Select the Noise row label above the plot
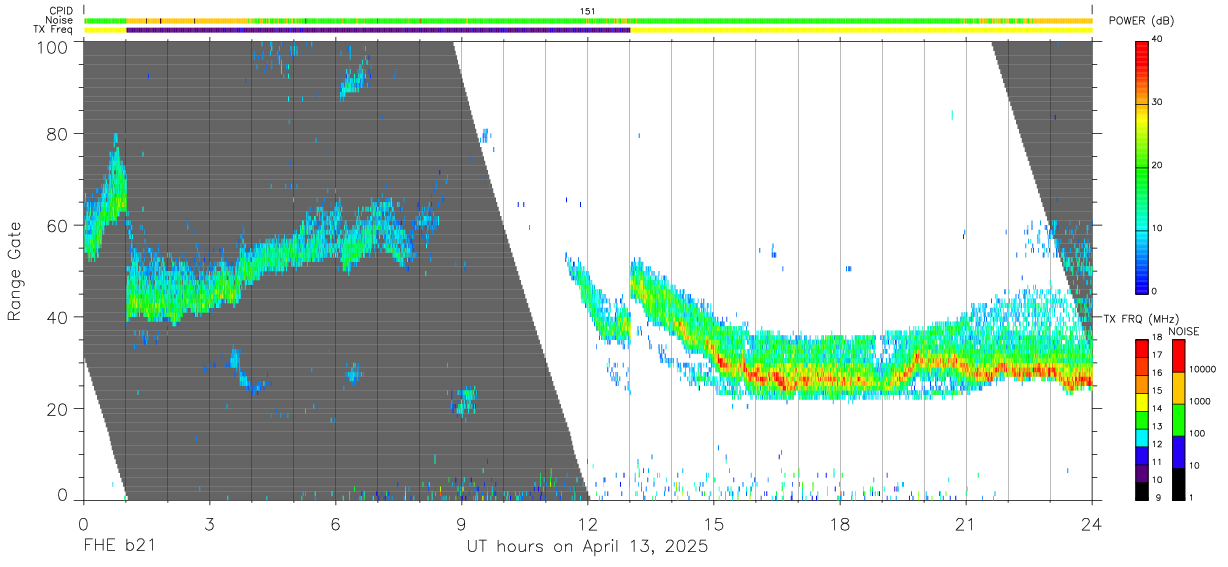The height and width of the screenshot is (567, 1228). click(60, 20)
